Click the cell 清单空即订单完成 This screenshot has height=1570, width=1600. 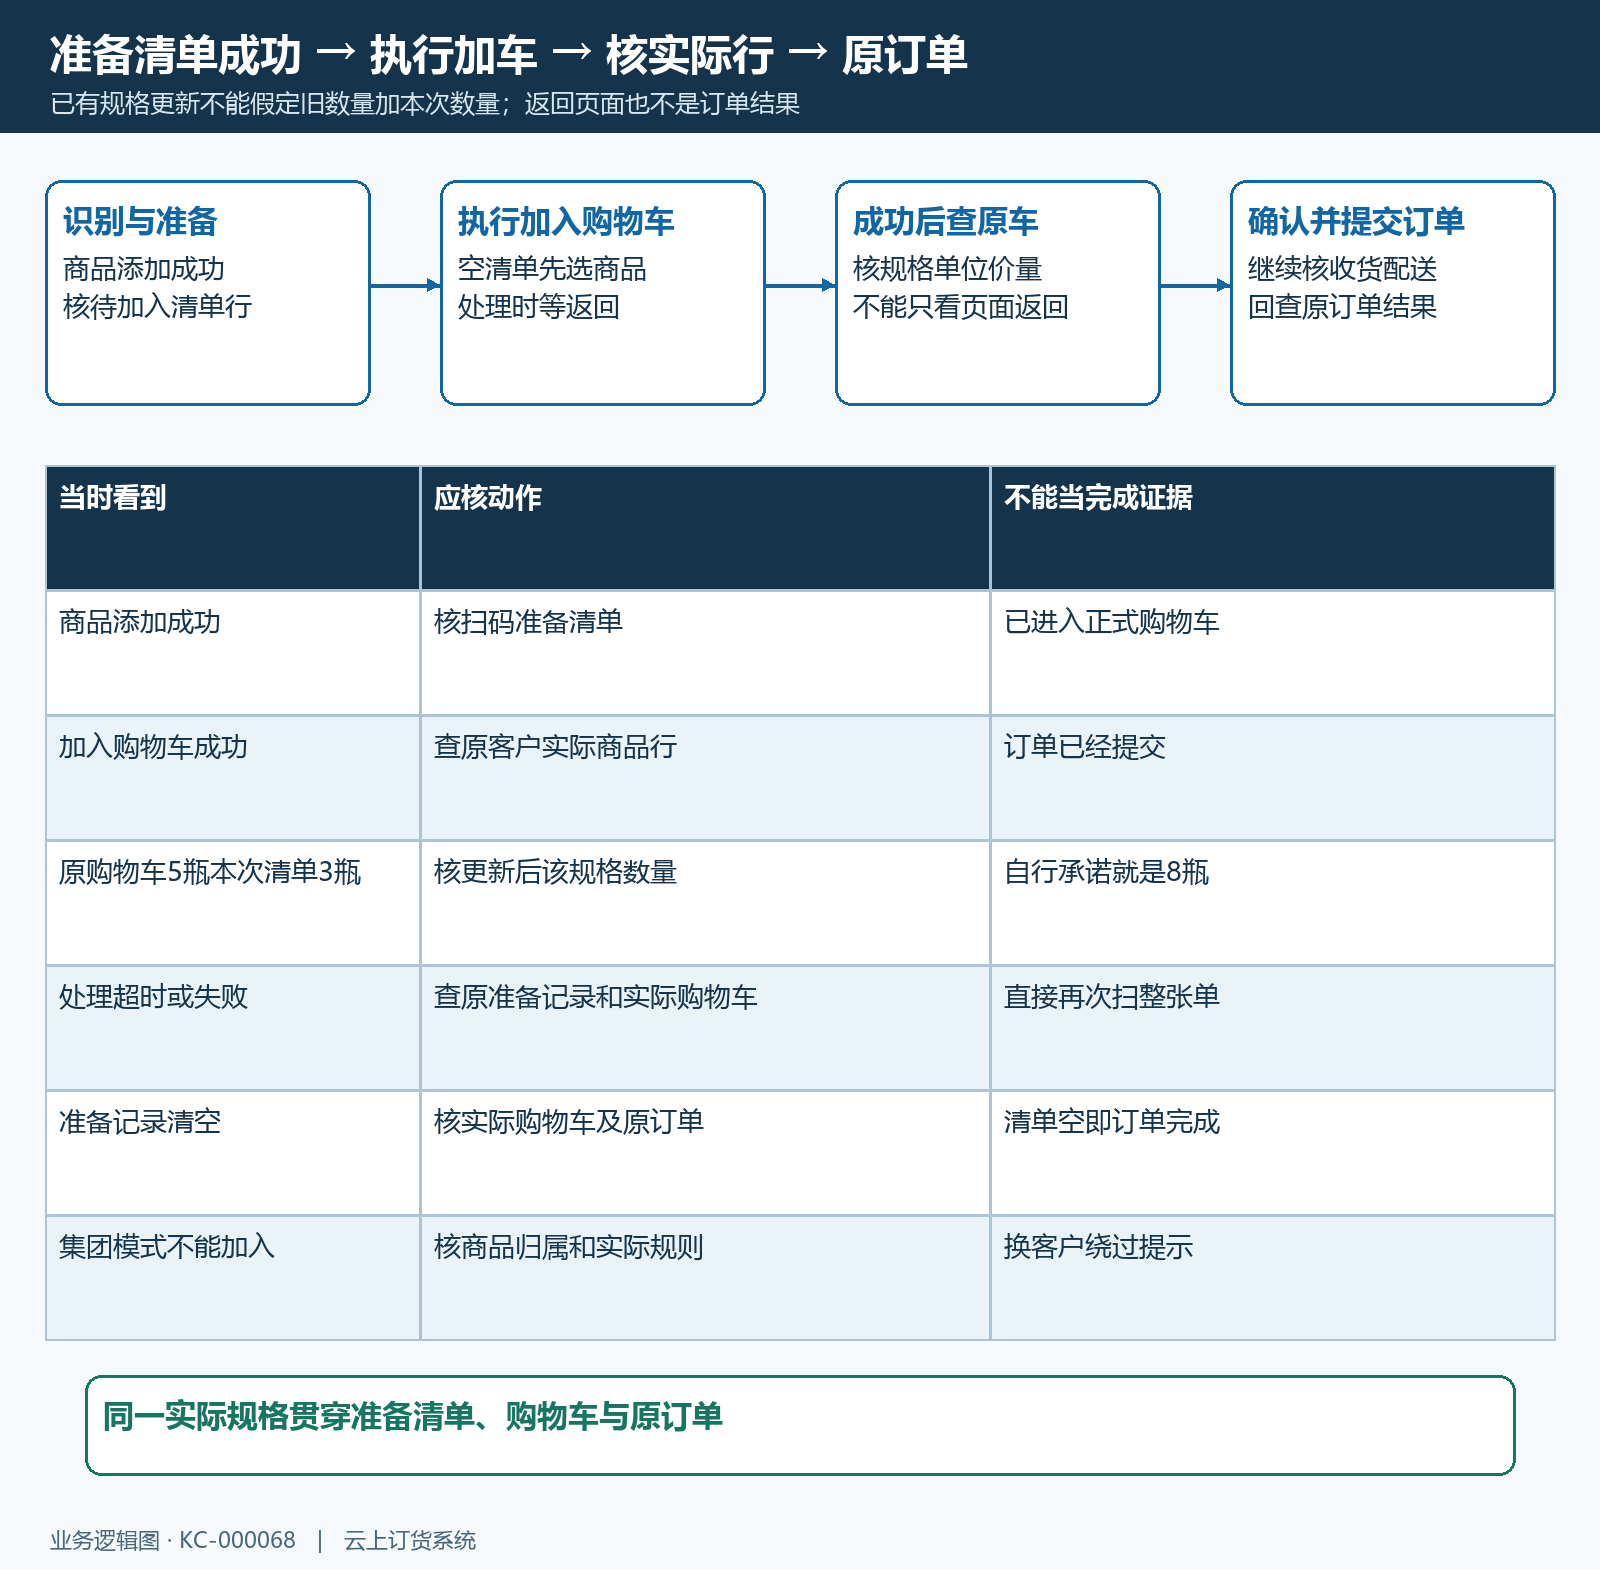(1273, 1153)
